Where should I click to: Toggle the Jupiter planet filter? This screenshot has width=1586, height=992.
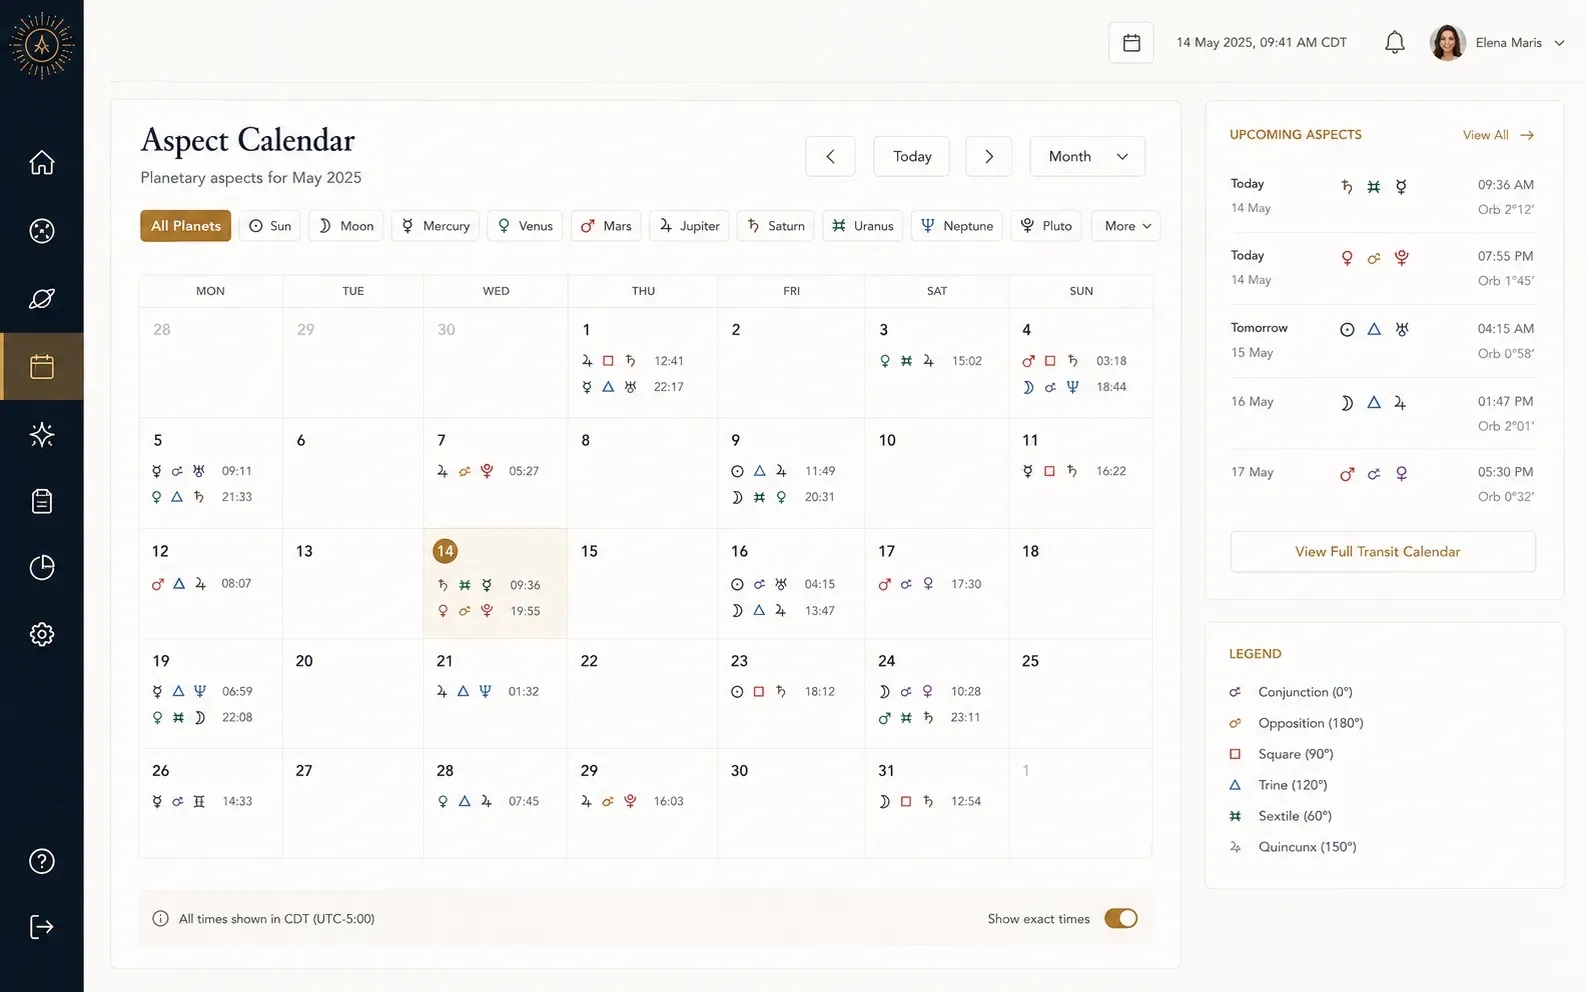pyautogui.click(x=689, y=226)
